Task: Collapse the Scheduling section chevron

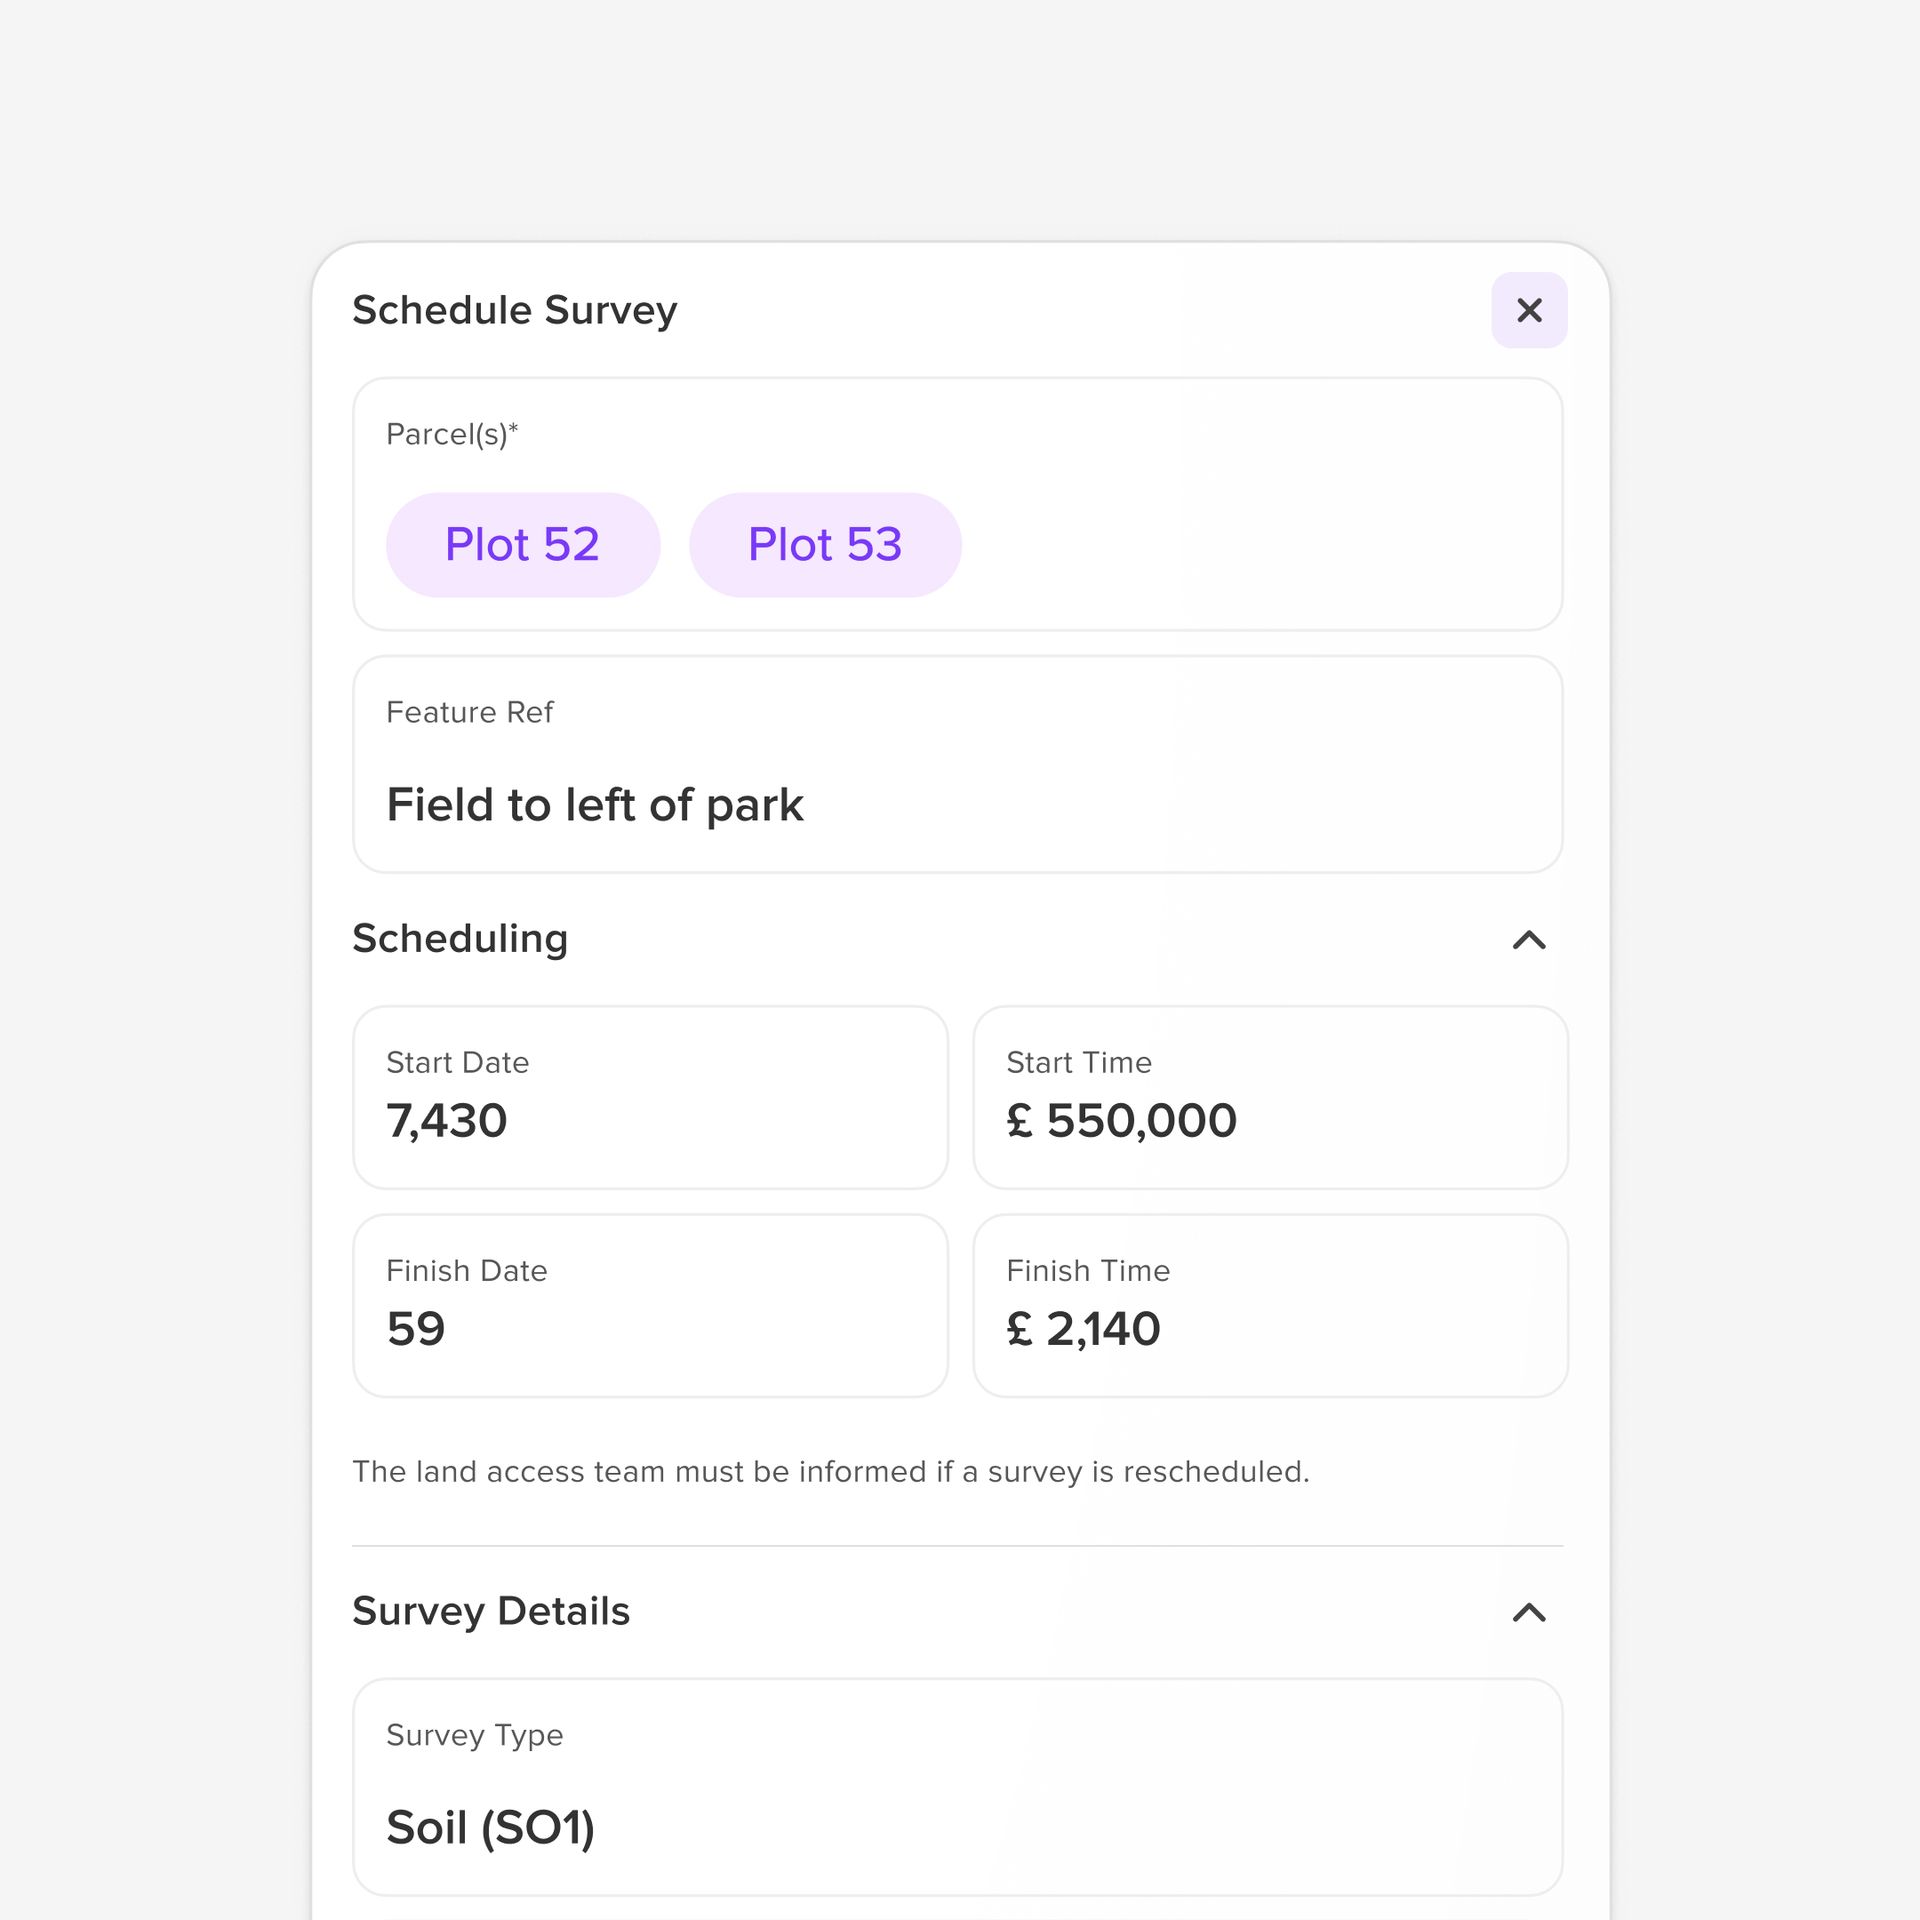Action: tap(1529, 940)
